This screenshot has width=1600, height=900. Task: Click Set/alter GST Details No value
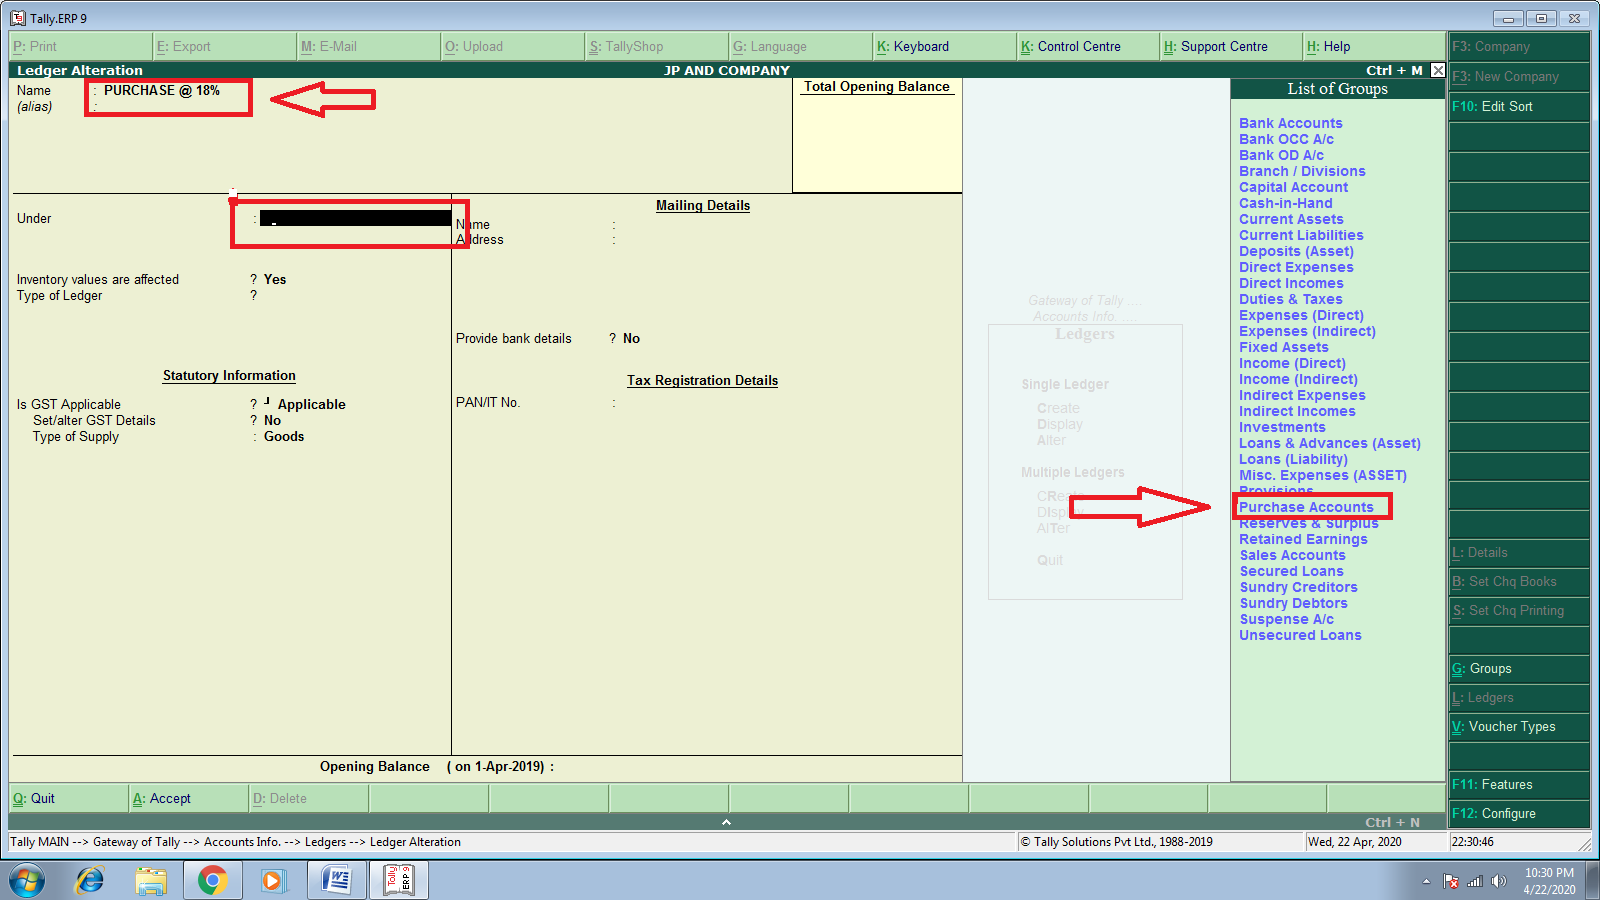[x=272, y=420]
